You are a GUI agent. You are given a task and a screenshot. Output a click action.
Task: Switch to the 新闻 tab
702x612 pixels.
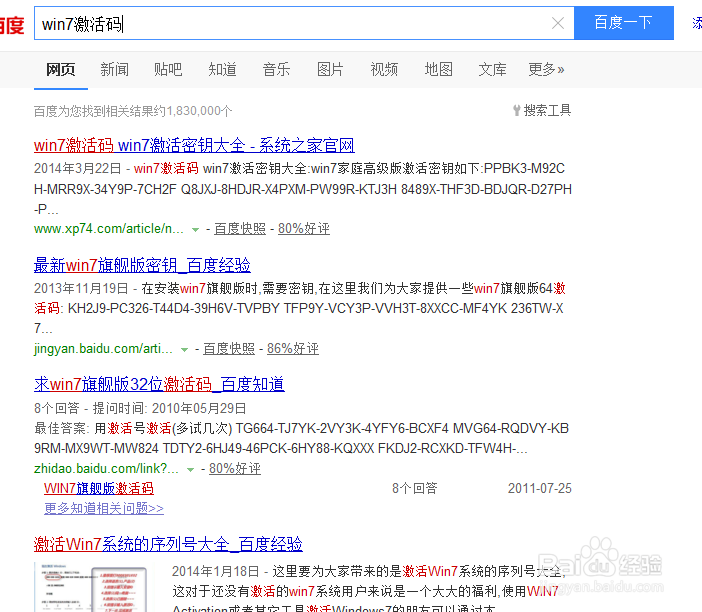115,69
